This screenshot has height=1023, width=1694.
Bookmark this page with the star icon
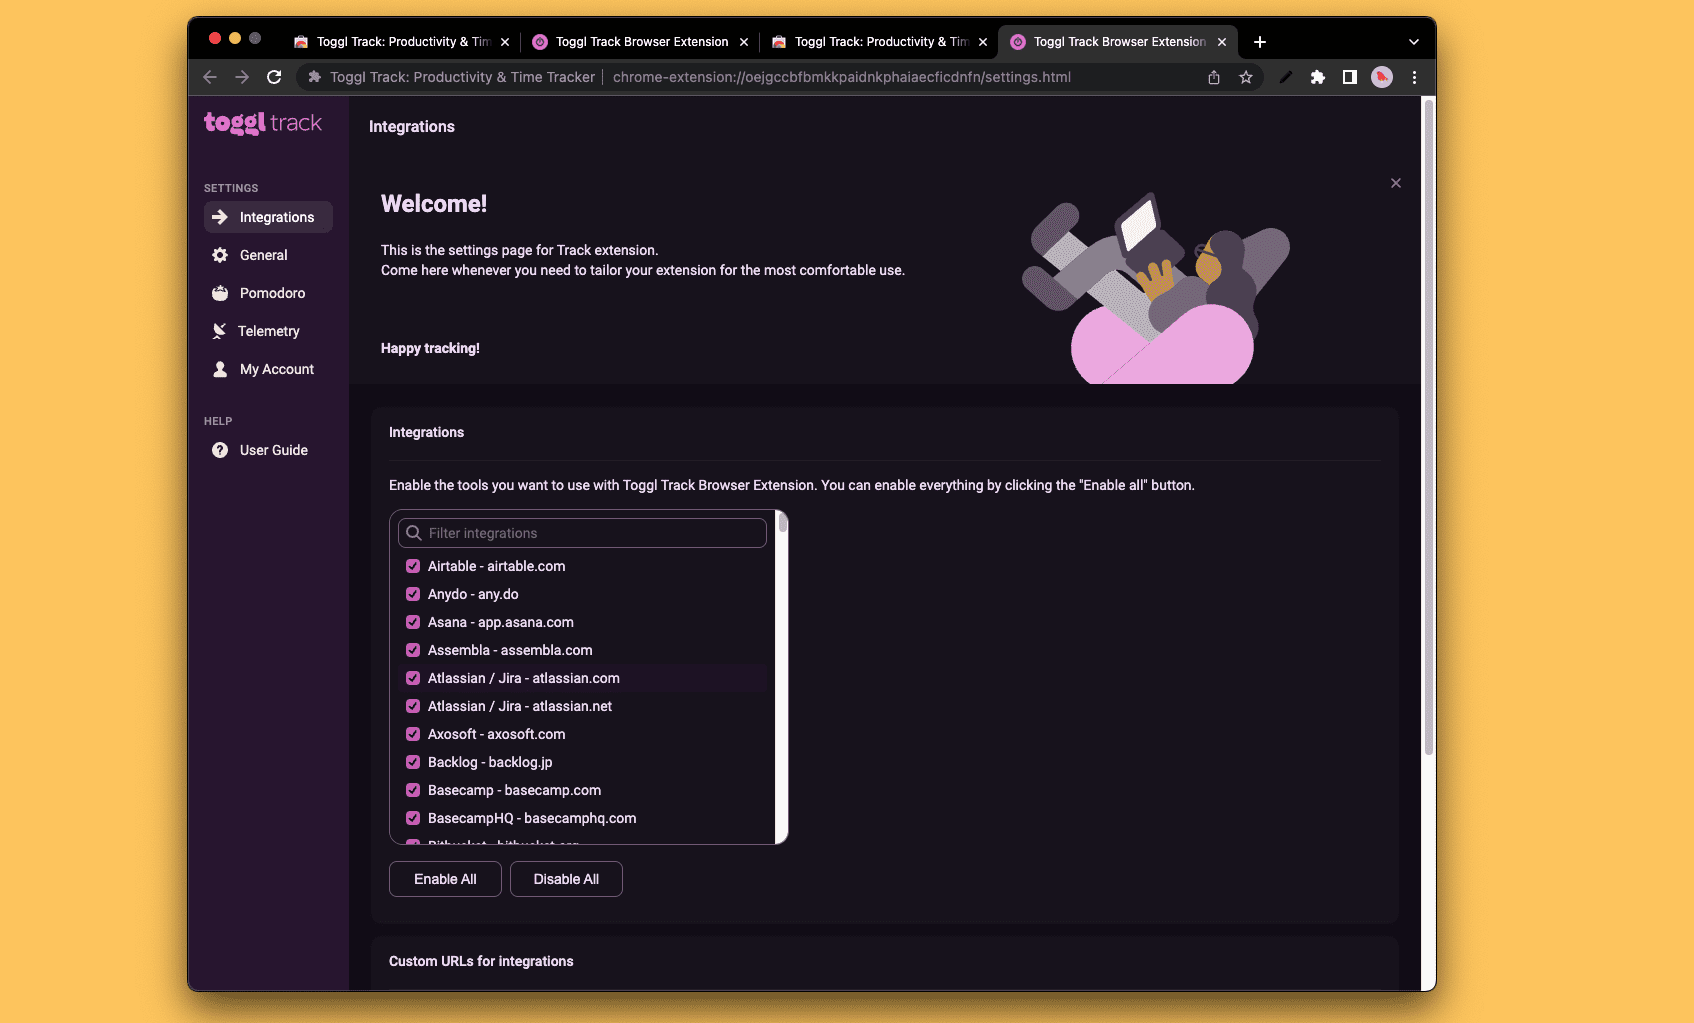coord(1246,77)
